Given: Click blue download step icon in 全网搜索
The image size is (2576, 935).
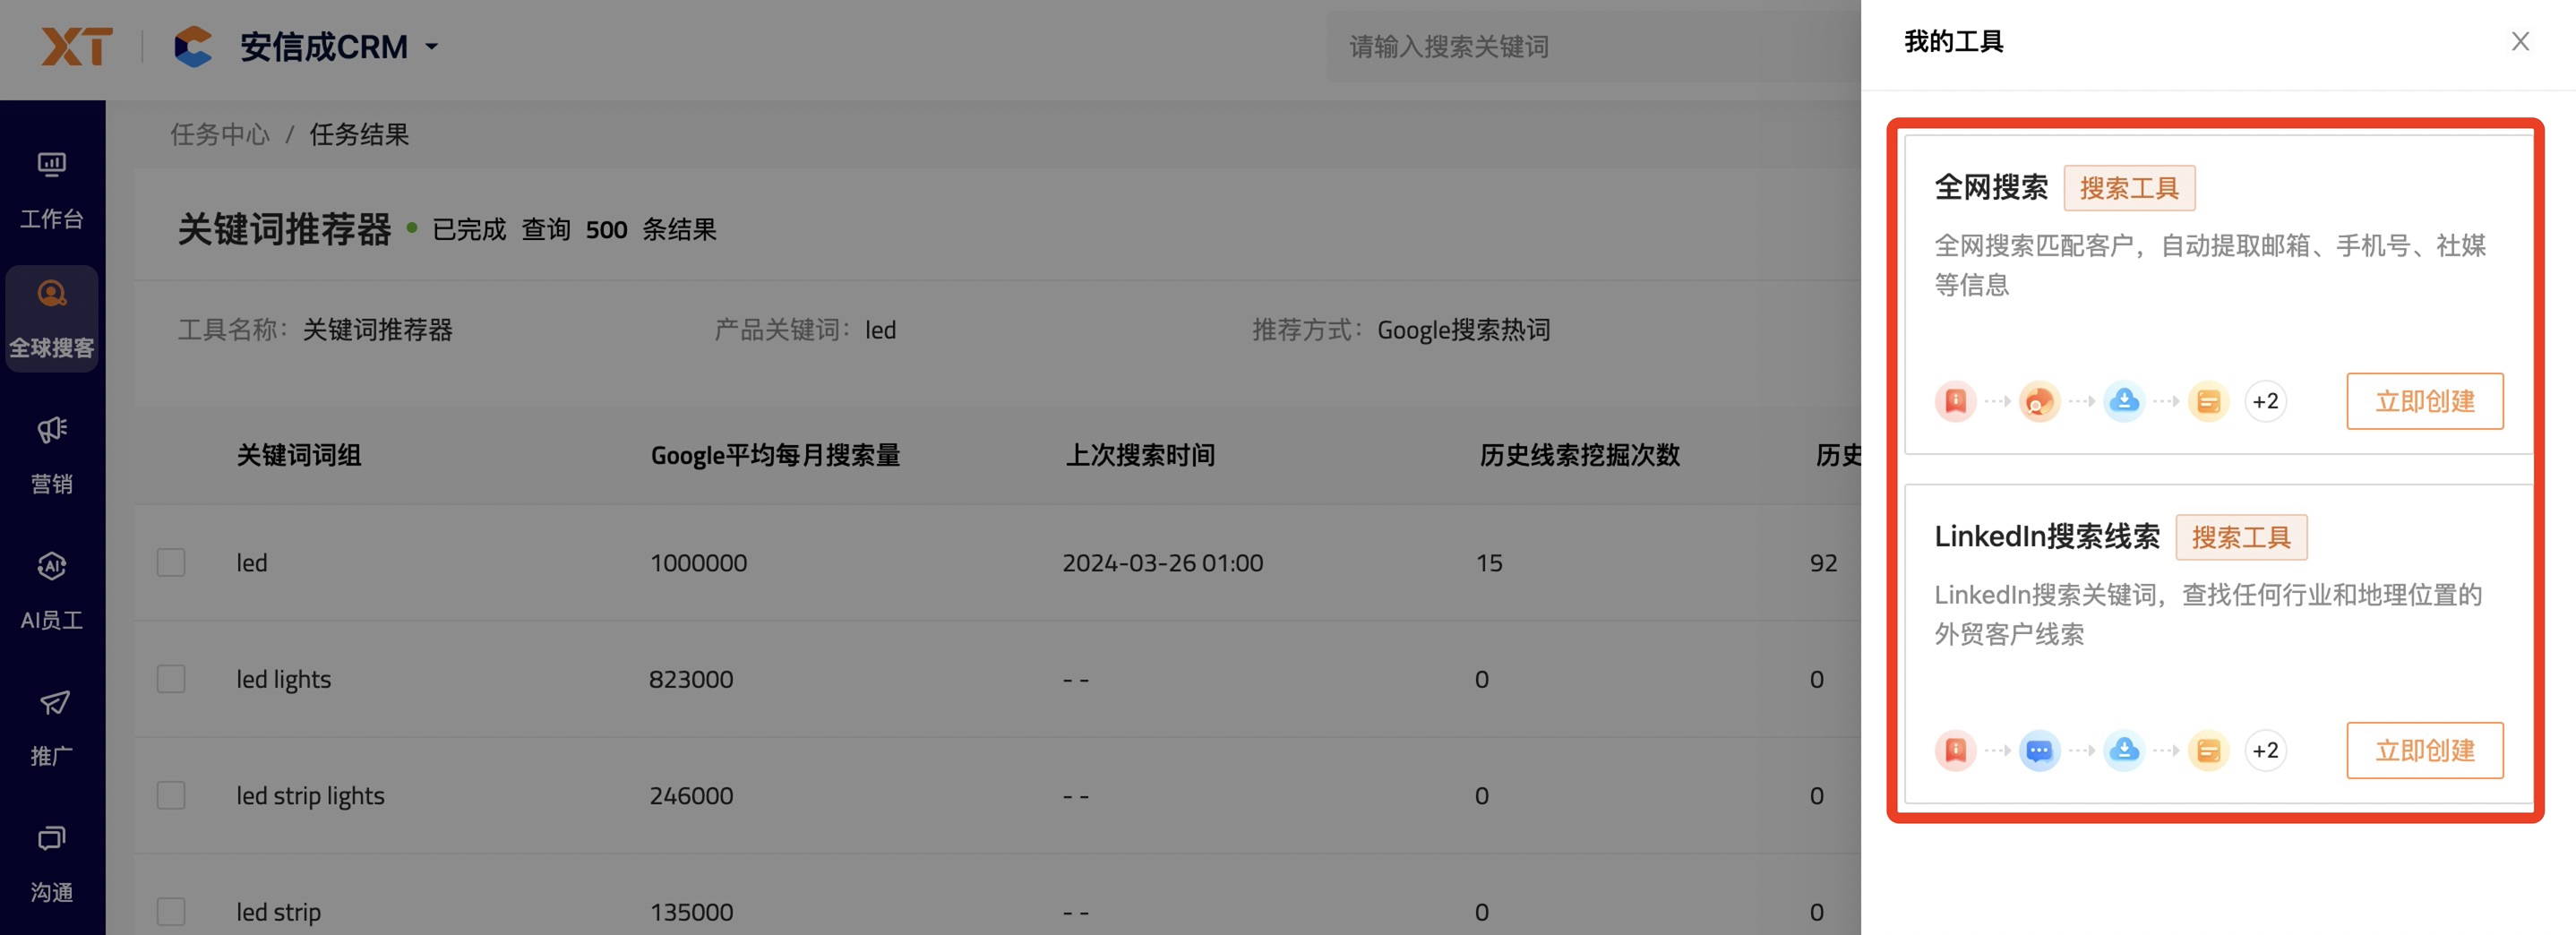Looking at the screenshot, I should (2124, 401).
